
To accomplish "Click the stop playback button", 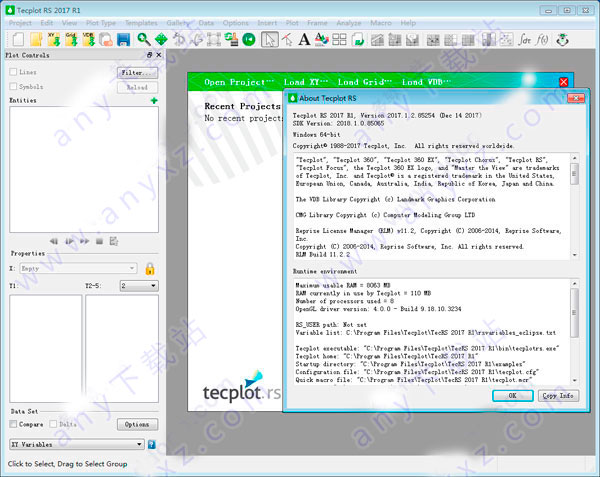I will (x=99, y=241).
